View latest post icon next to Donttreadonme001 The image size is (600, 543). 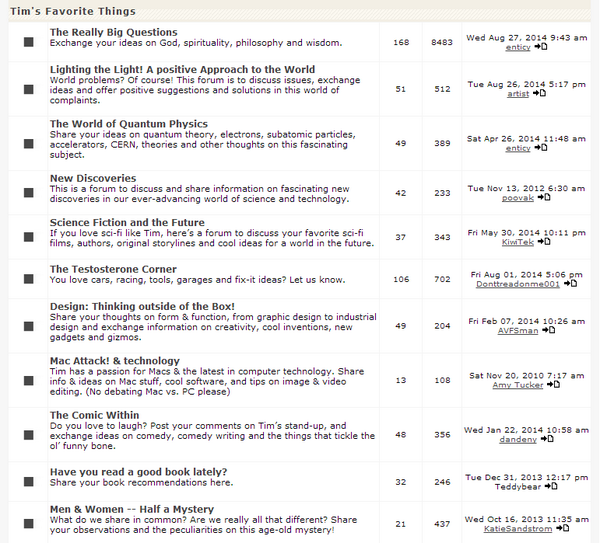click(571, 284)
